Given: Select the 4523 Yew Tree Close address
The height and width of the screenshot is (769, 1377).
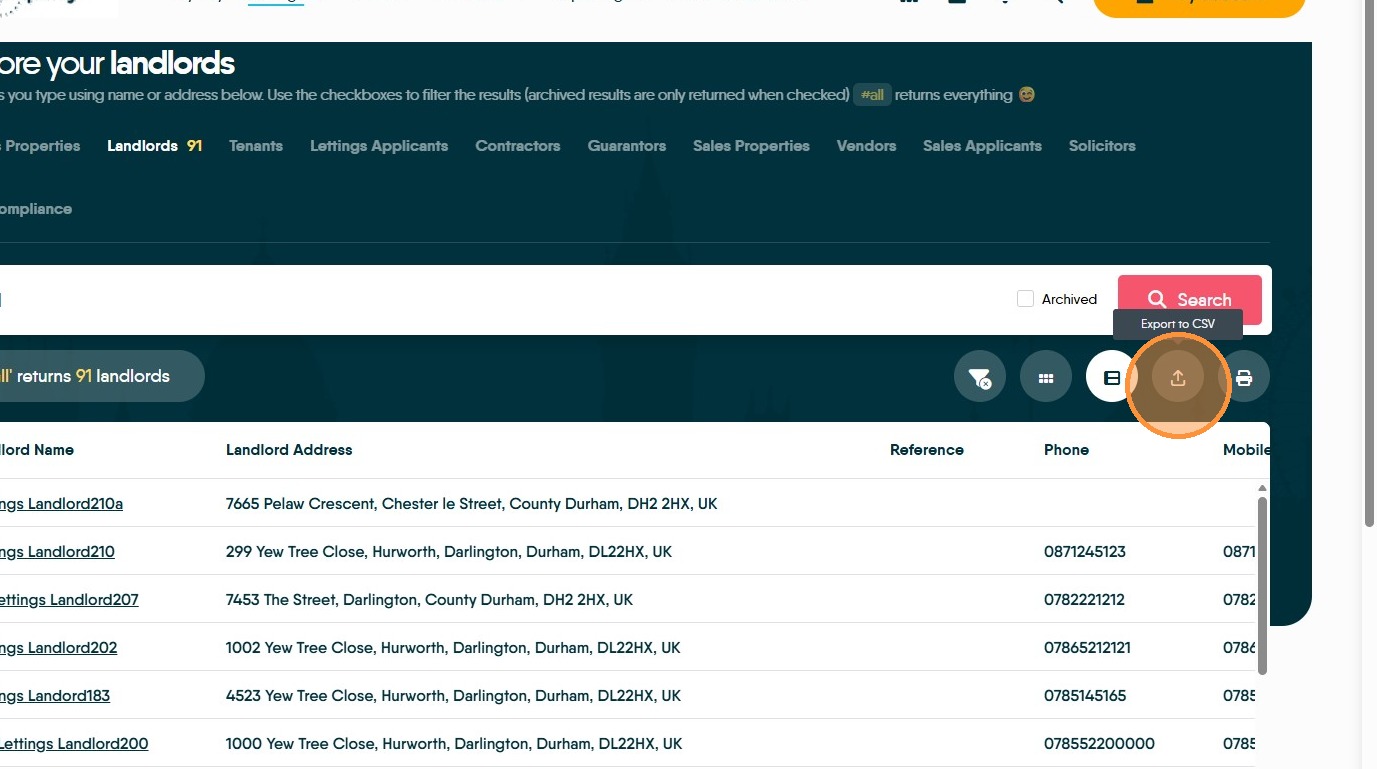Looking at the screenshot, I should point(453,696).
